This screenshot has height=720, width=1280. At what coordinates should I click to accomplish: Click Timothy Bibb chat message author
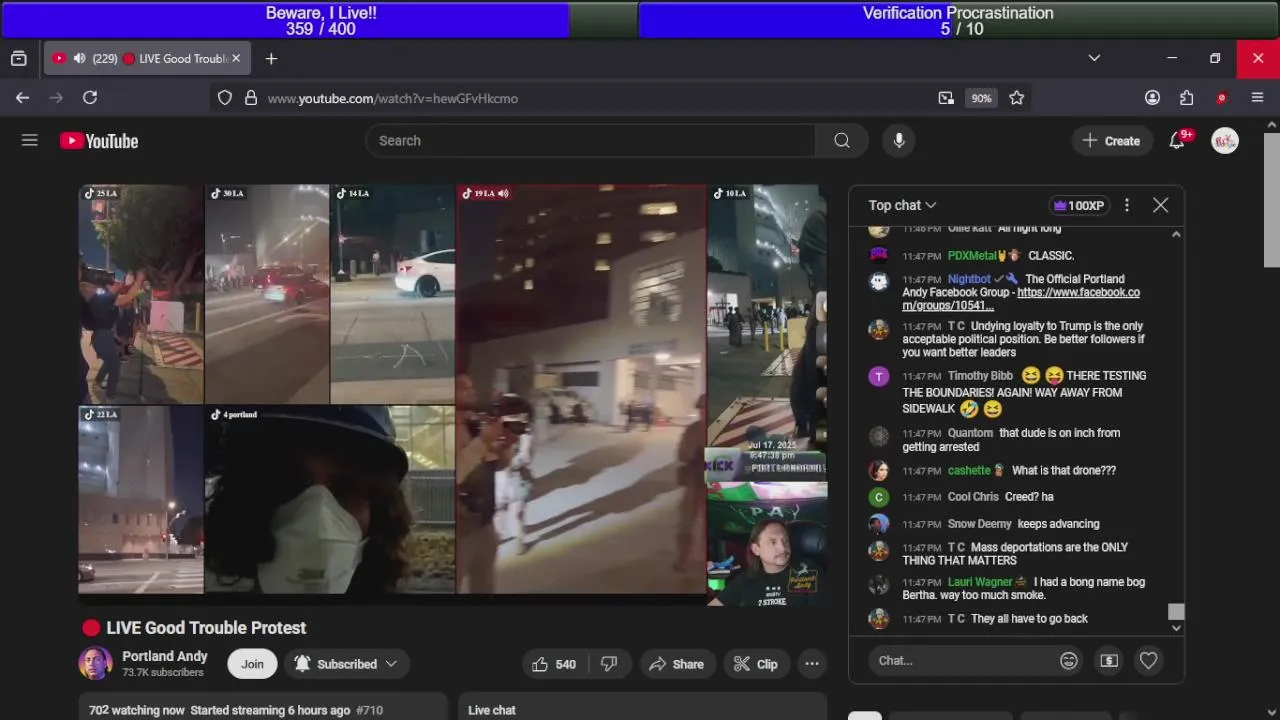pos(980,376)
